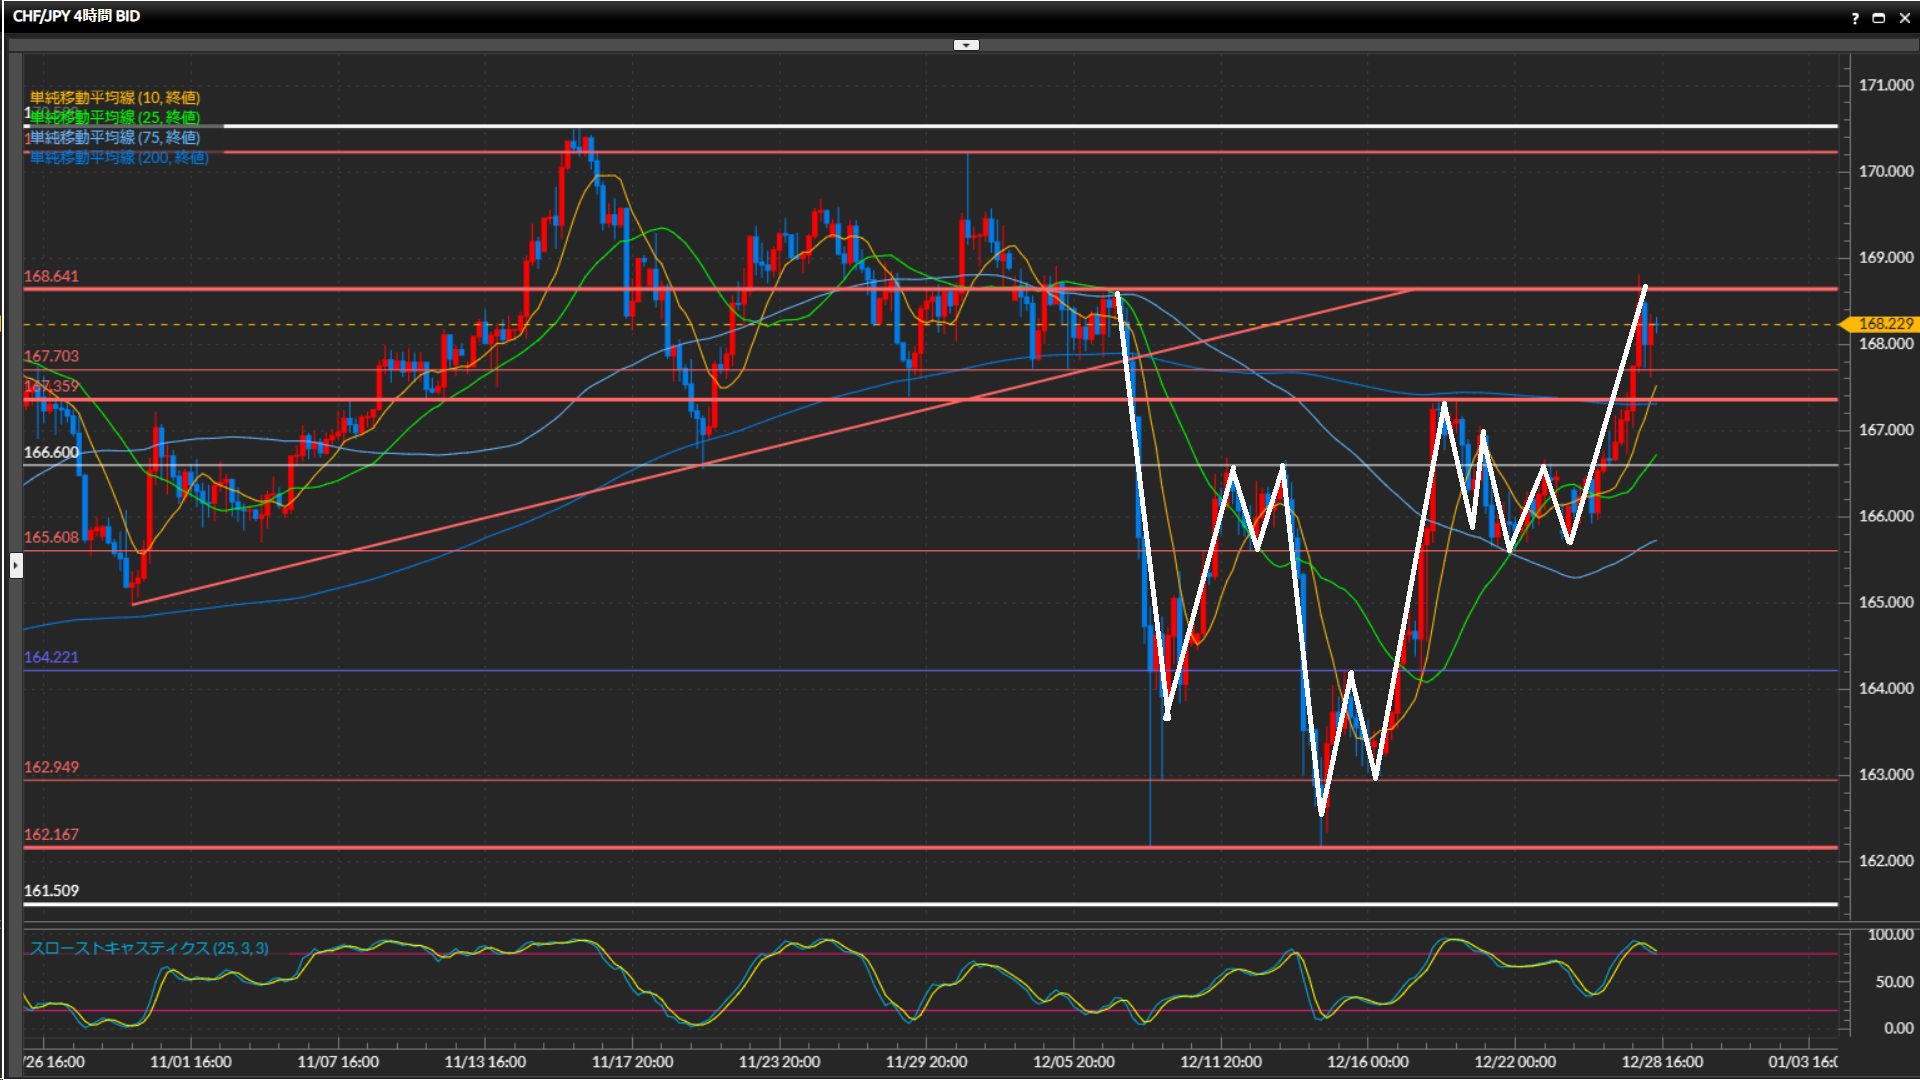Image resolution: width=1920 pixels, height=1080 pixels.
Task: Click the 12/11 20:00 time axis label
Action: click(1220, 1062)
